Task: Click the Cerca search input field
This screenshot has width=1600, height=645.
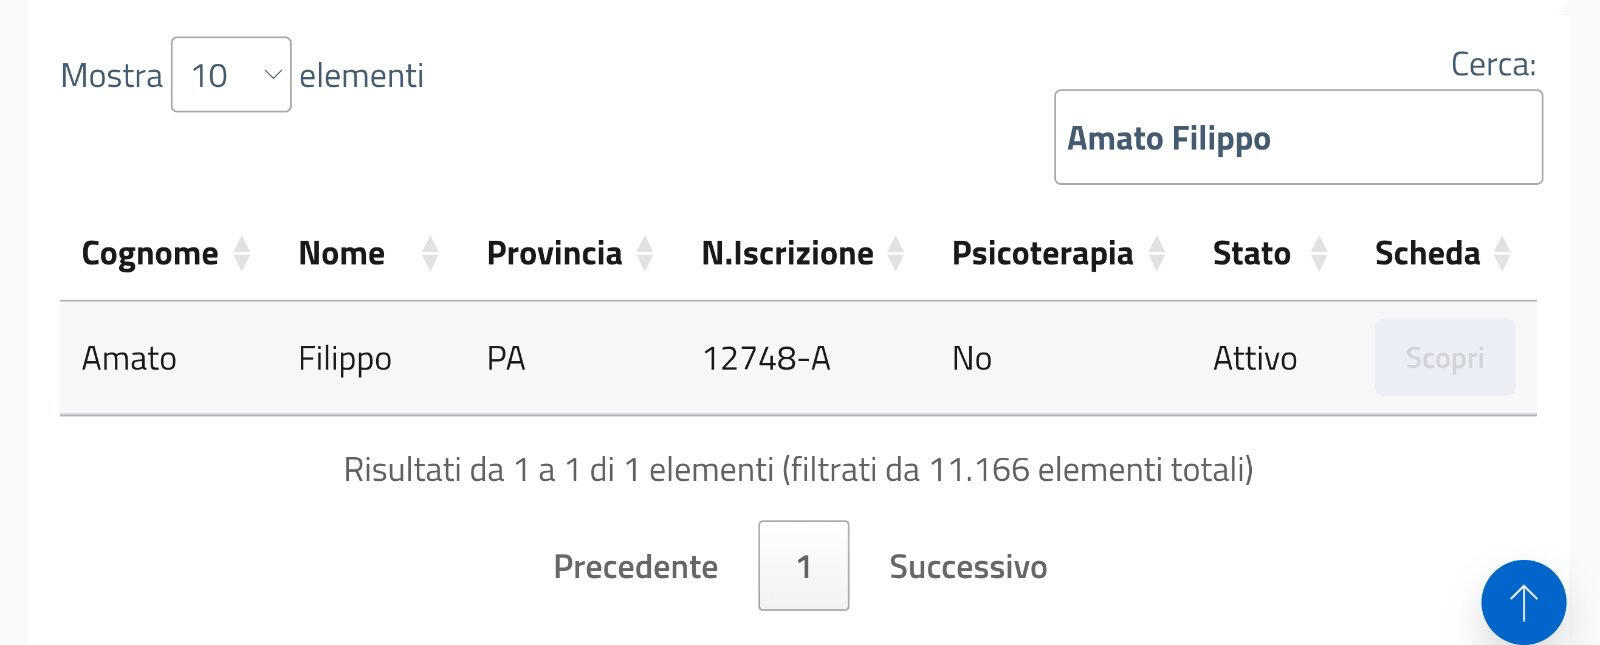Action: [1298, 138]
